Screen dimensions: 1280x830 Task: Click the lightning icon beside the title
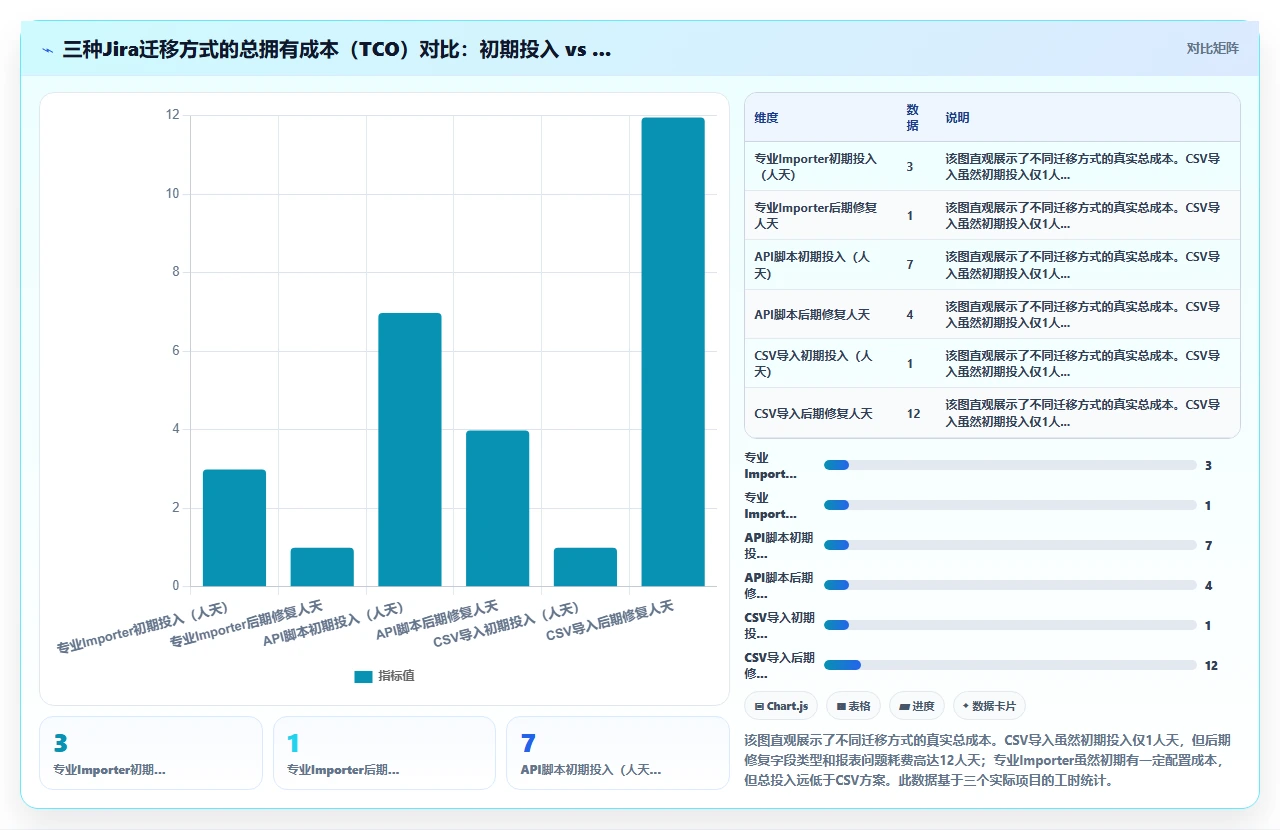[47, 50]
